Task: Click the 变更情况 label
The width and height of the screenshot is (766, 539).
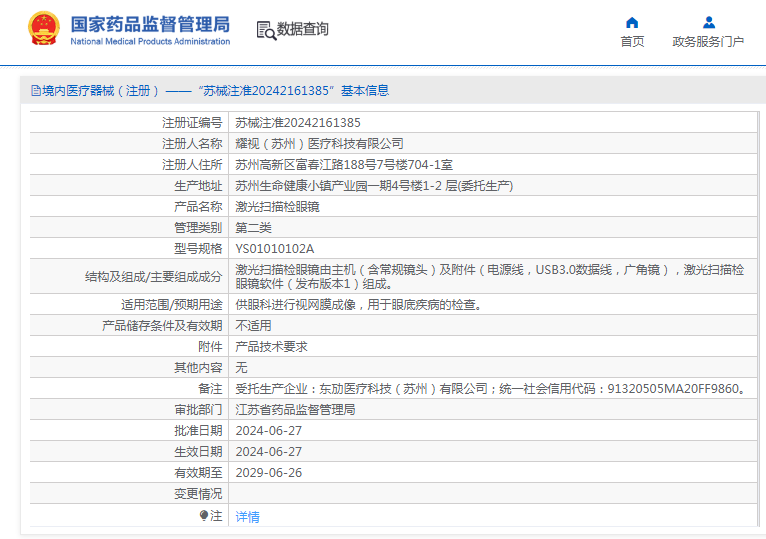Action: 198,494
